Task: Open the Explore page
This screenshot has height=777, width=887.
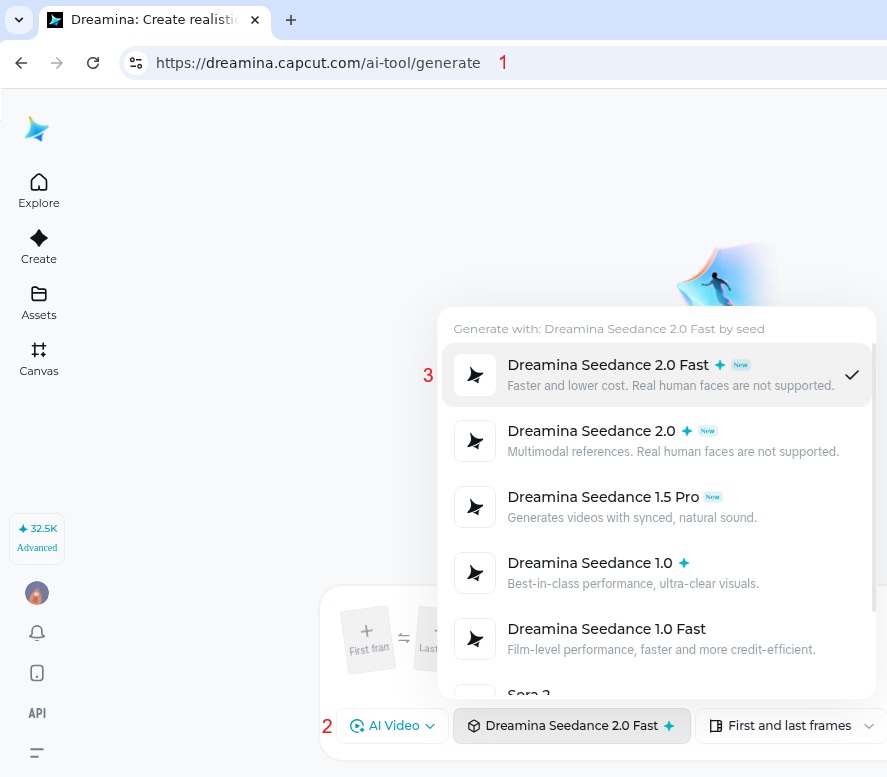Action: (x=39, y=190)
